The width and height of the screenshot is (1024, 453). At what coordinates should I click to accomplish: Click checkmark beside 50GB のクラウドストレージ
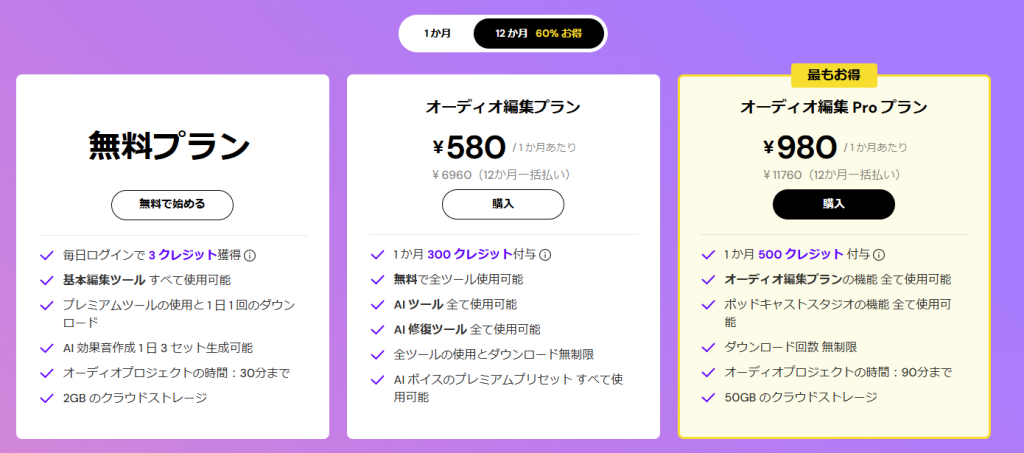pyautogui.click(x=709, y=397)
